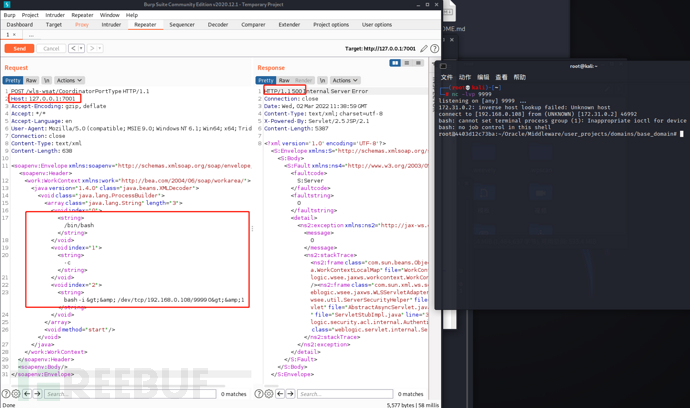690x408 pixels.
Task: Select the side-by-side layout icon
Action: [395, 63]
